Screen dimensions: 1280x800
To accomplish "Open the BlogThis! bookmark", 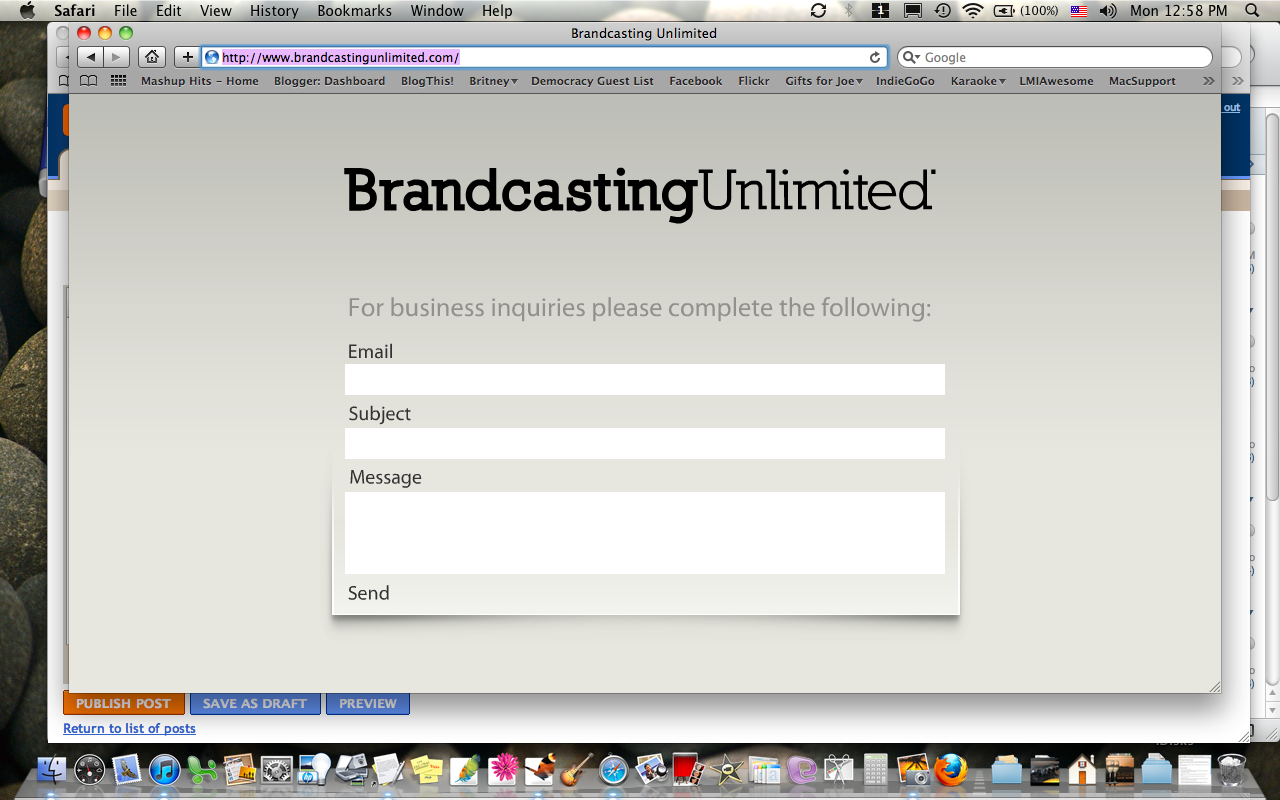I will pyautogui.click(x=427, y=81).
